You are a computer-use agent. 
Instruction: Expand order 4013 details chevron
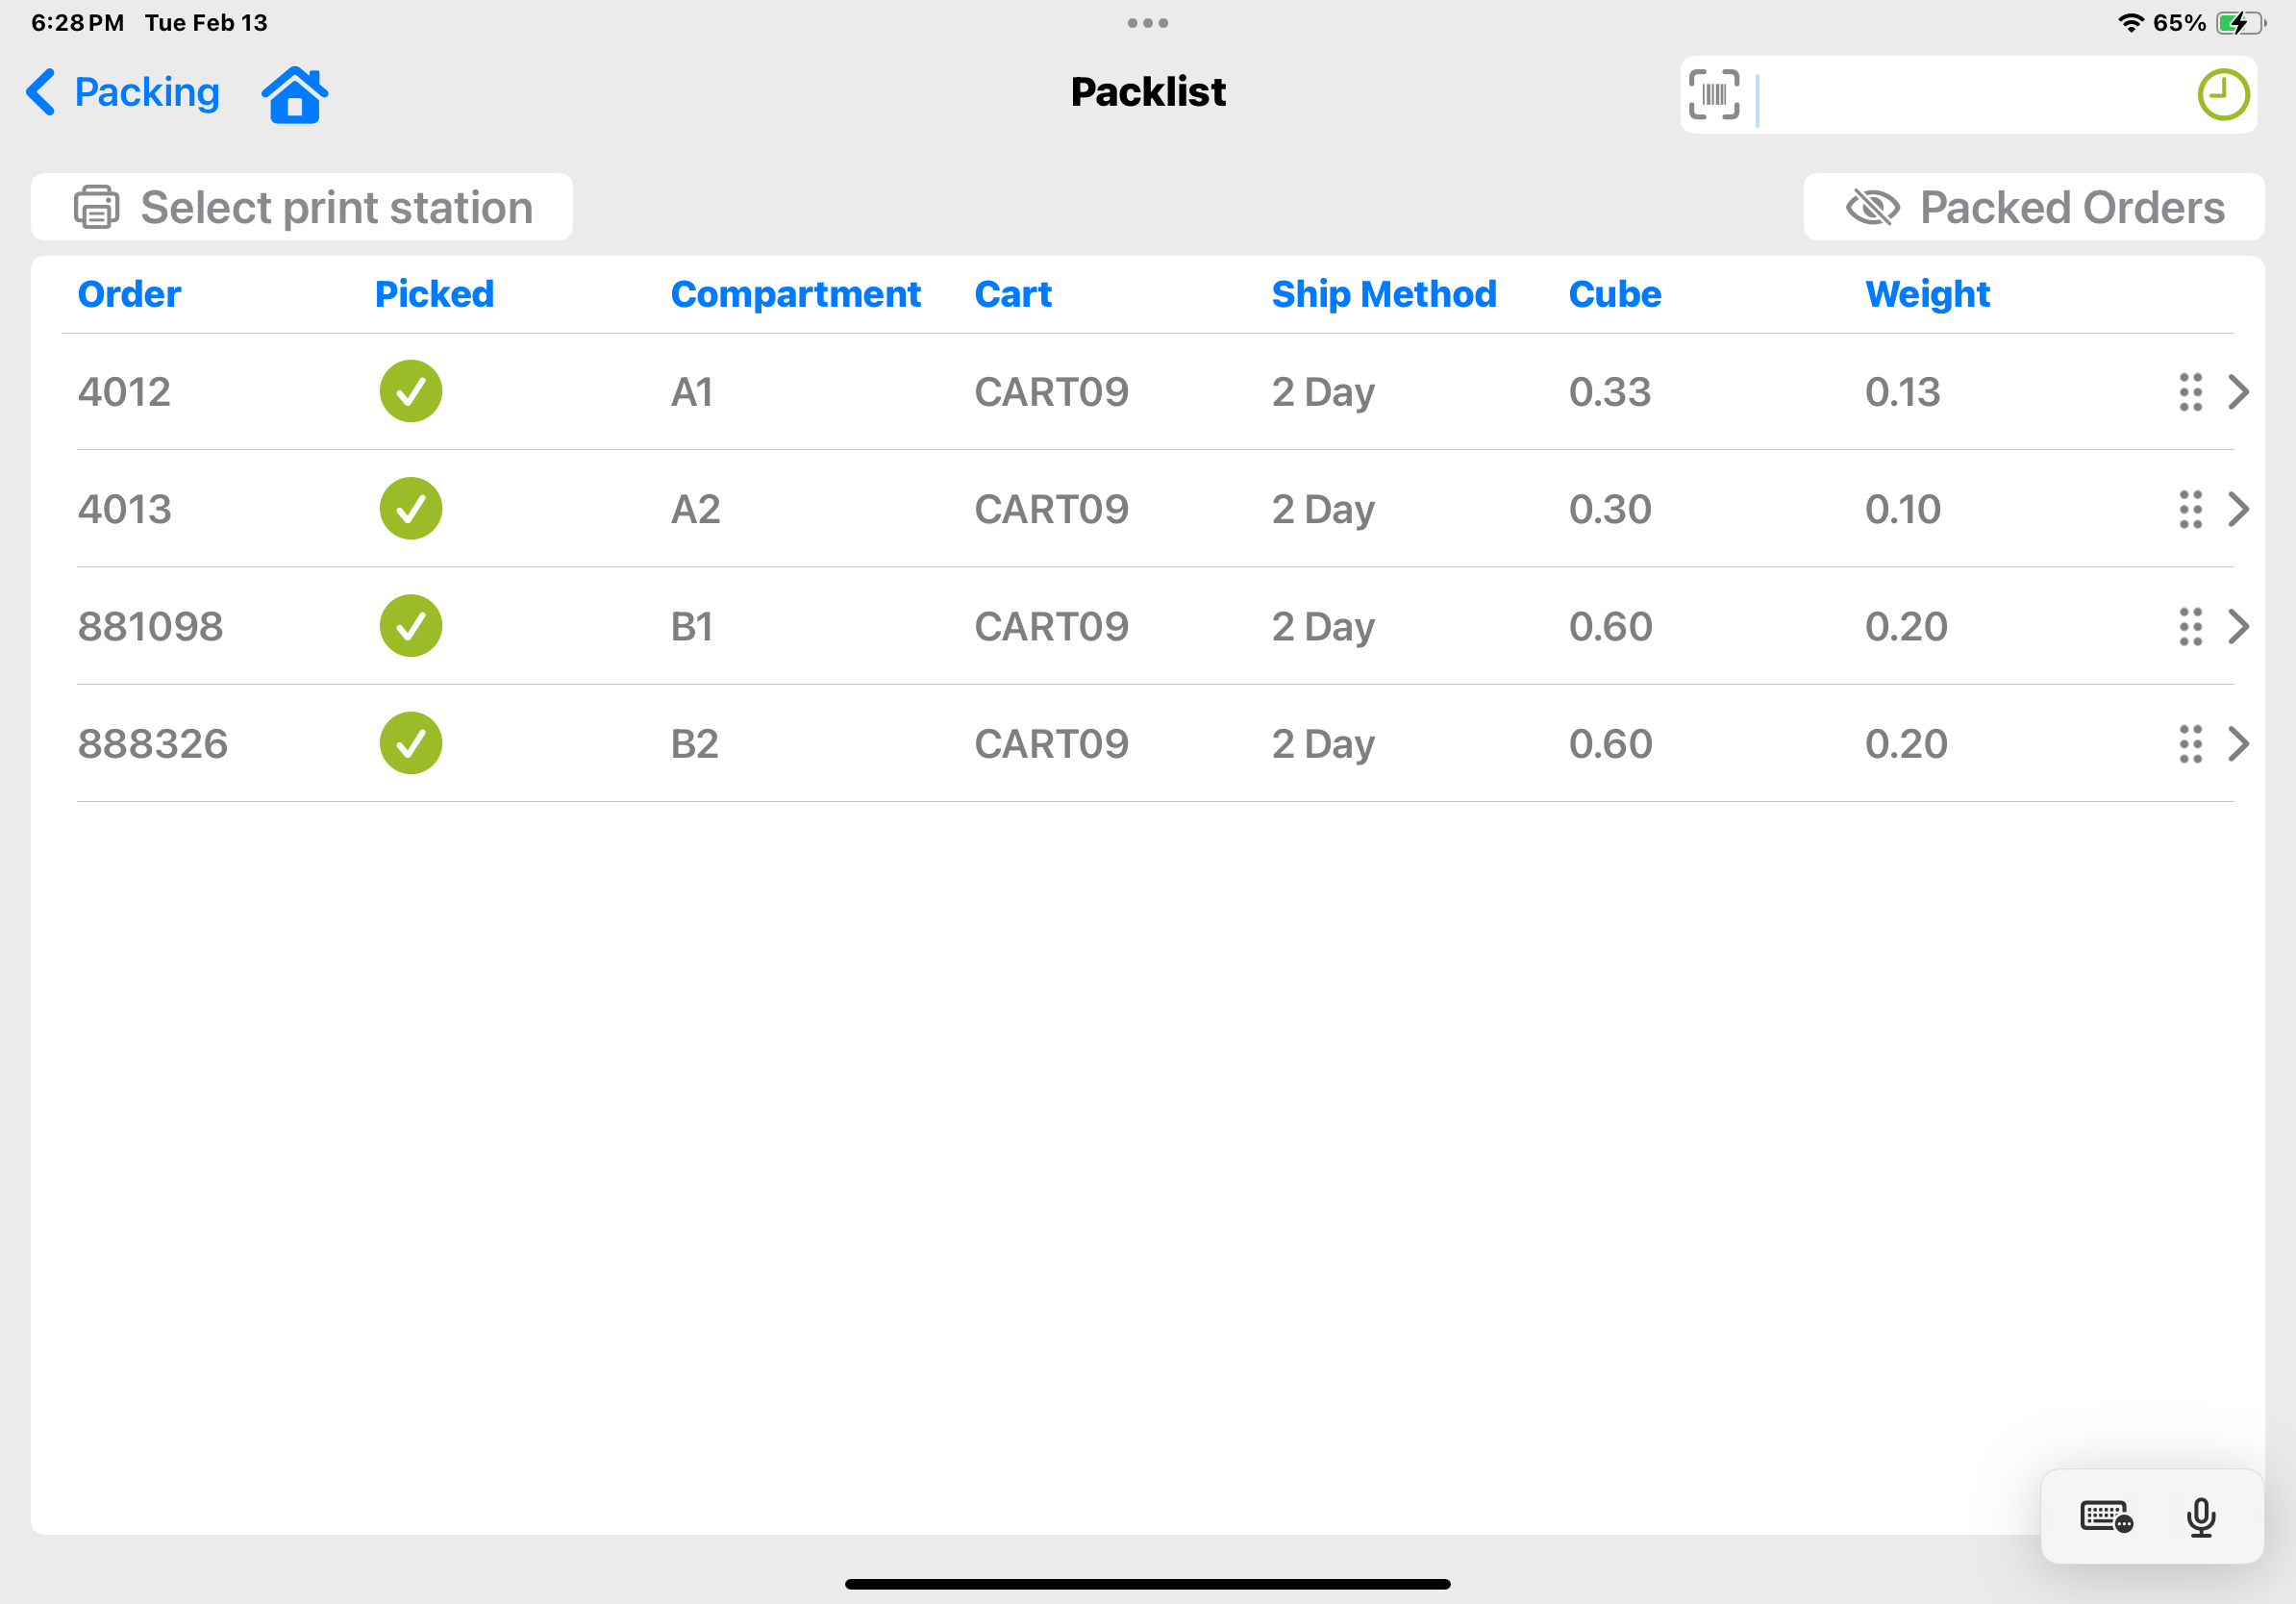coord(2239,509)
